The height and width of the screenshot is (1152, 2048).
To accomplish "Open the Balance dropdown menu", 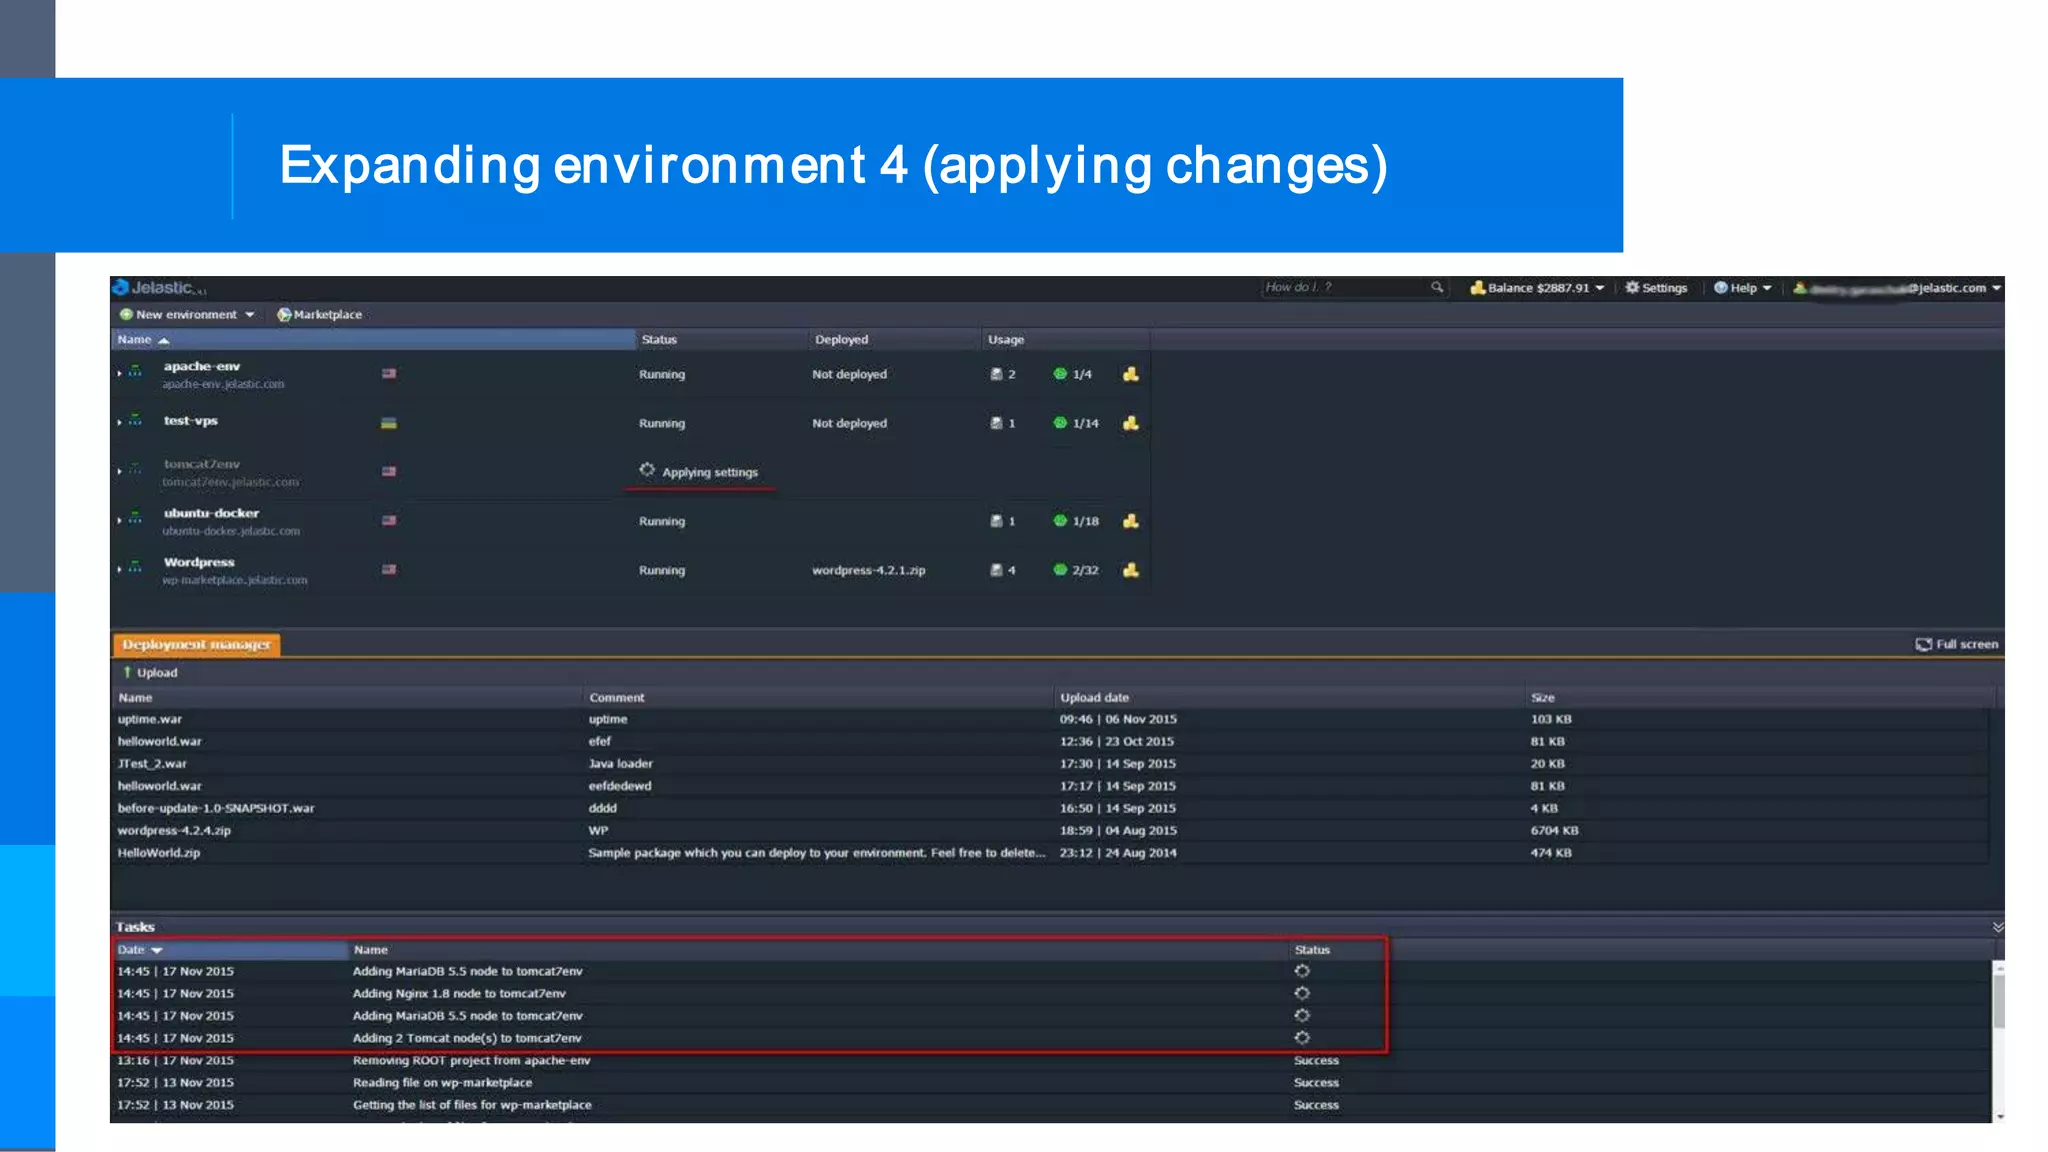I will [x=1538, y=288].
